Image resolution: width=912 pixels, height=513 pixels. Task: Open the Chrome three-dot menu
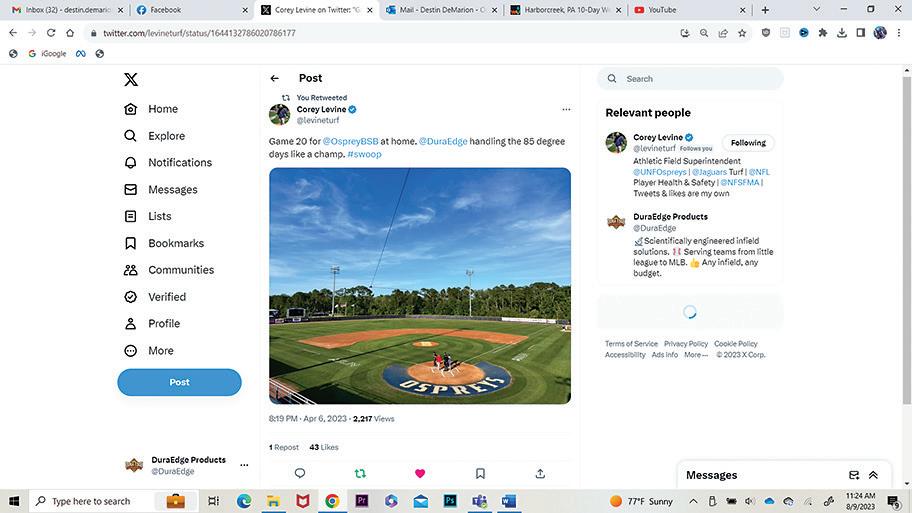(899, 33)
